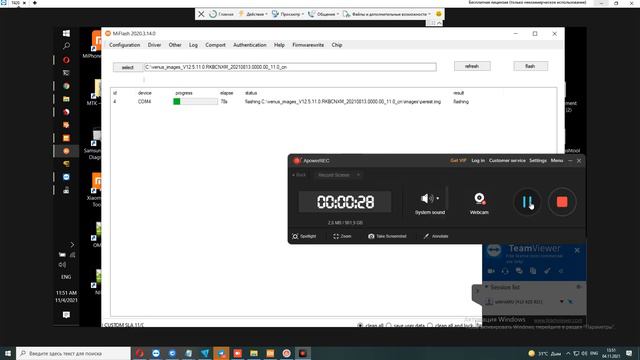Collapse the TeamViewer Session list

click(x=487, y=287)
